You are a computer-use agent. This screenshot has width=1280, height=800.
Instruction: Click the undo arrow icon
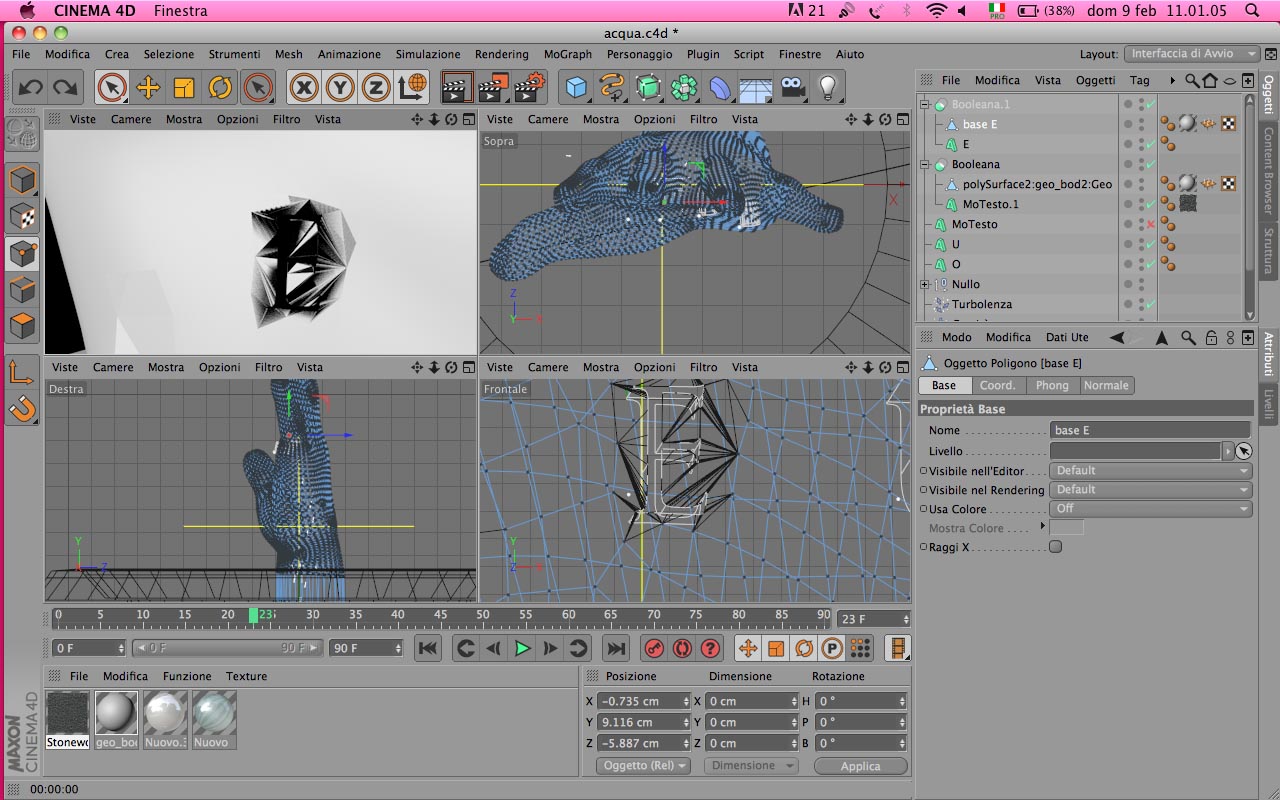pyautogui.click(x=30, y=88)
